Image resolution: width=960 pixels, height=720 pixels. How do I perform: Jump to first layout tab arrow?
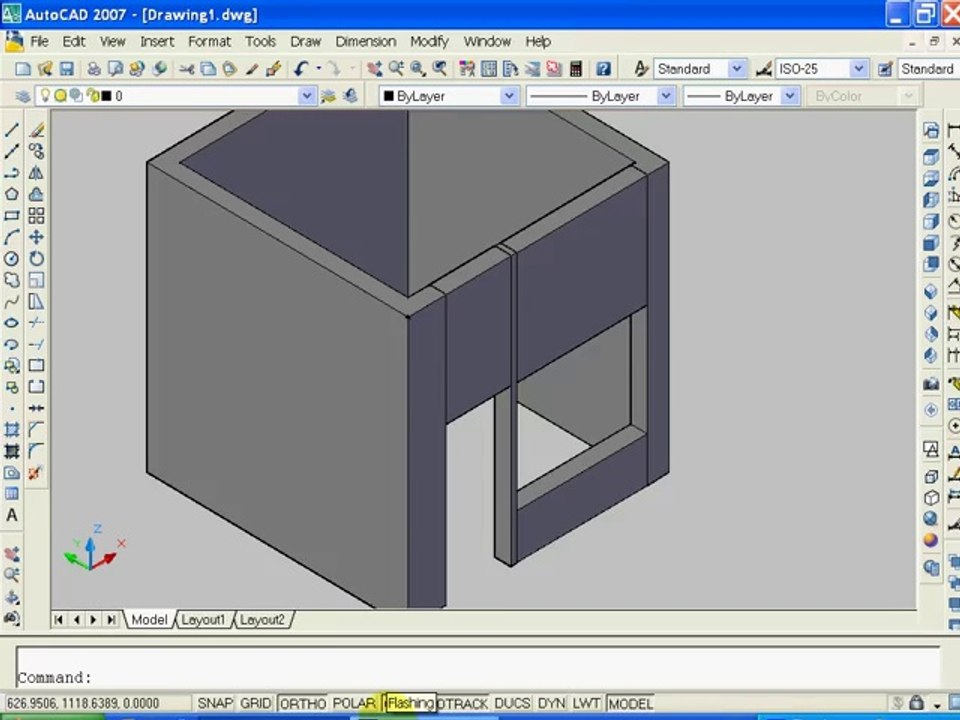point(59,620)
